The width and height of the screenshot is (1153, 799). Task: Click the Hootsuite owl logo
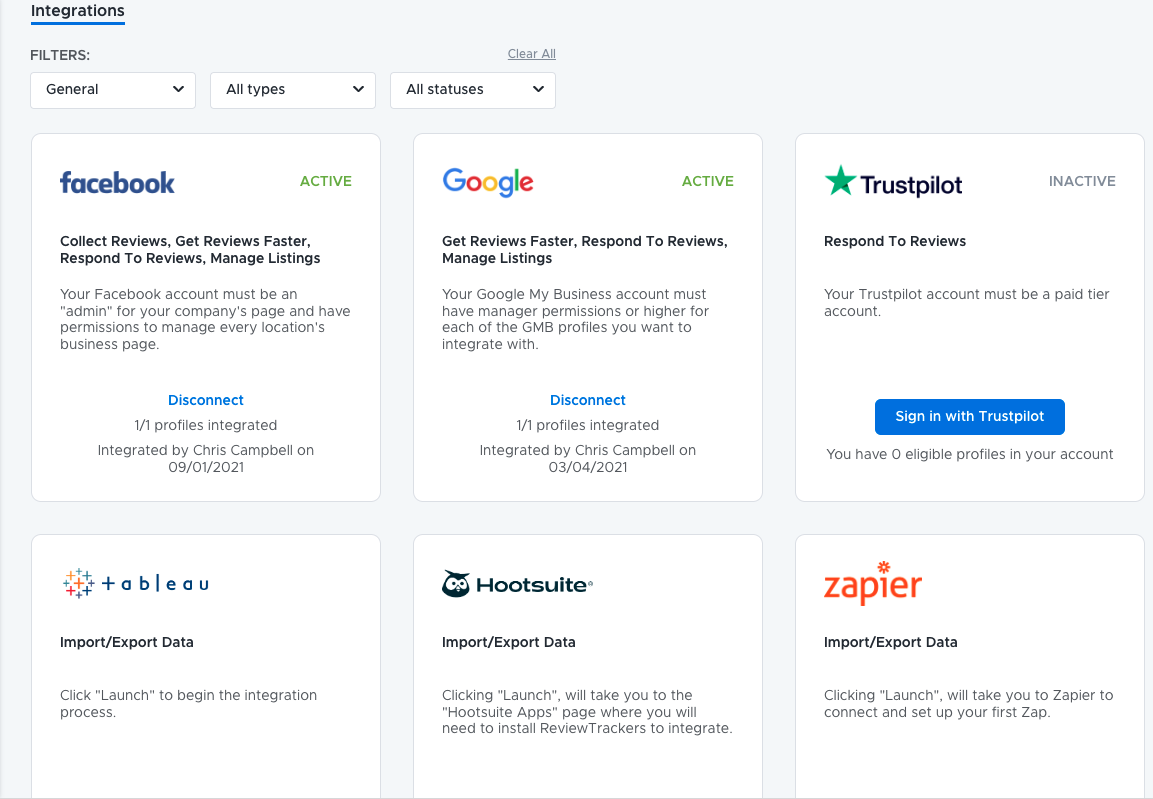coord(456,584)
